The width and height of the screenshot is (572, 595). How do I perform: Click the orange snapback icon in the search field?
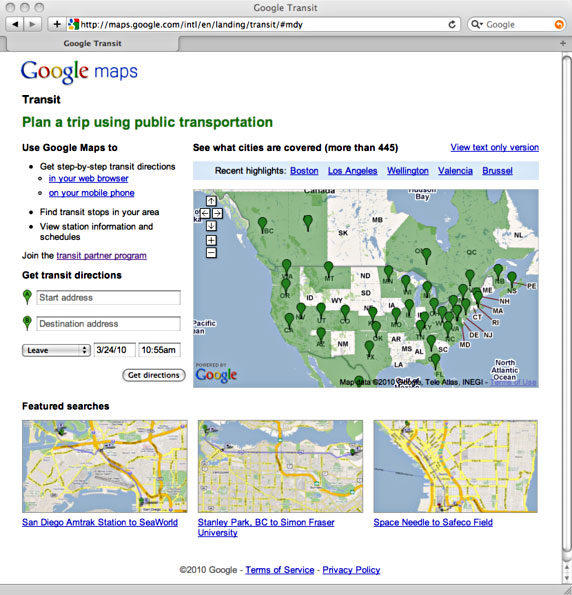(559, 25)
